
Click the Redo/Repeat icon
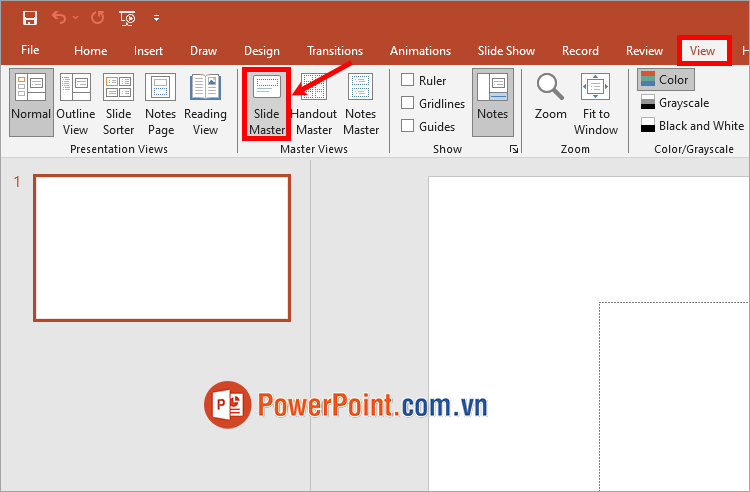[x=98, y=18]
